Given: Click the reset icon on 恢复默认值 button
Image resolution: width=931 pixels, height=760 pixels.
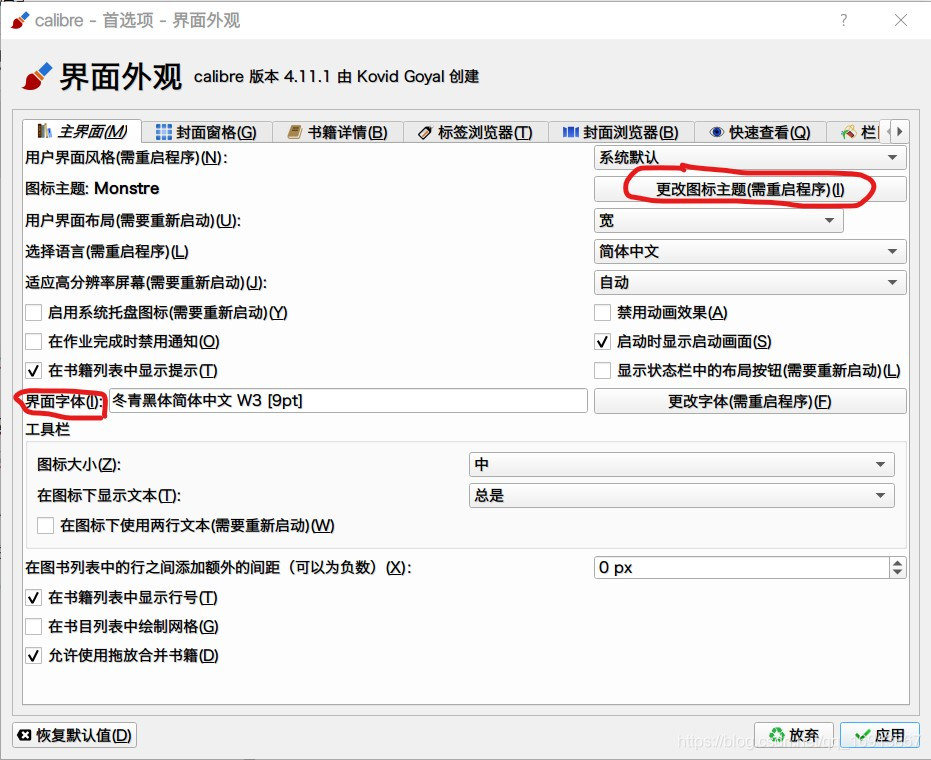Looking at the screenshot, I should coord(24,735).
